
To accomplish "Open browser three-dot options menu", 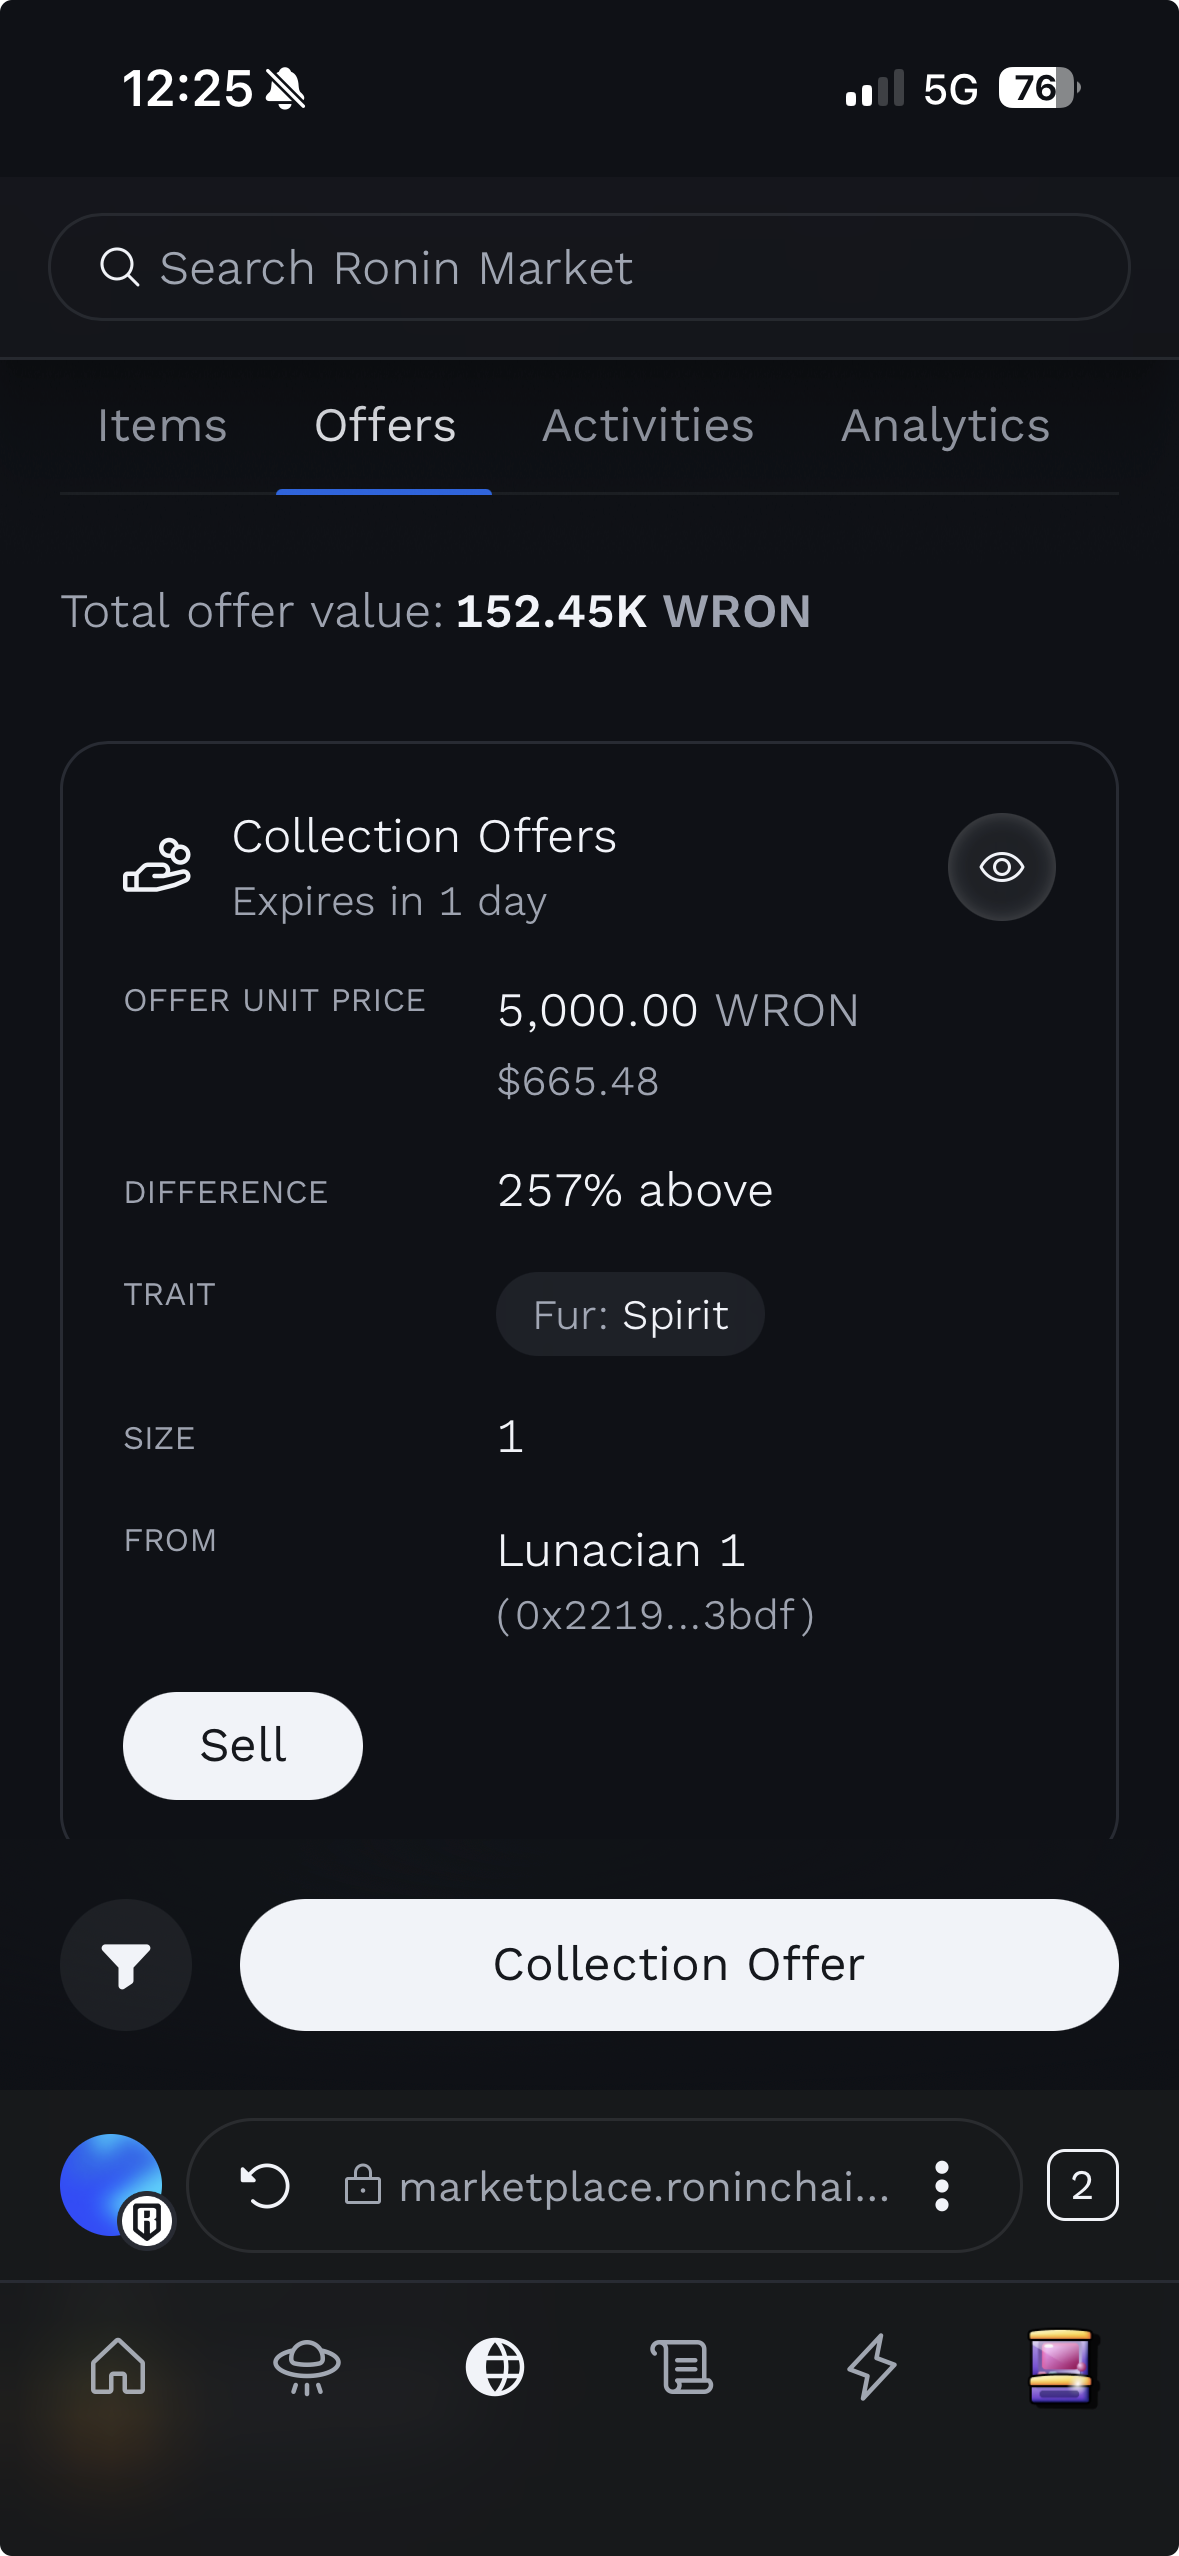I will click(x=941, y=2185).
